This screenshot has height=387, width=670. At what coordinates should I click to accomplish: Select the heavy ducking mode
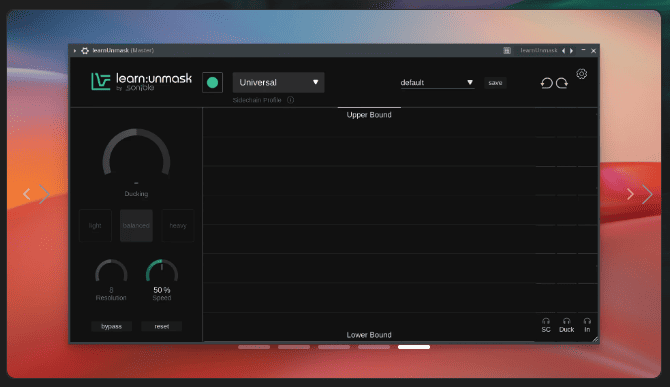point(178,226)
